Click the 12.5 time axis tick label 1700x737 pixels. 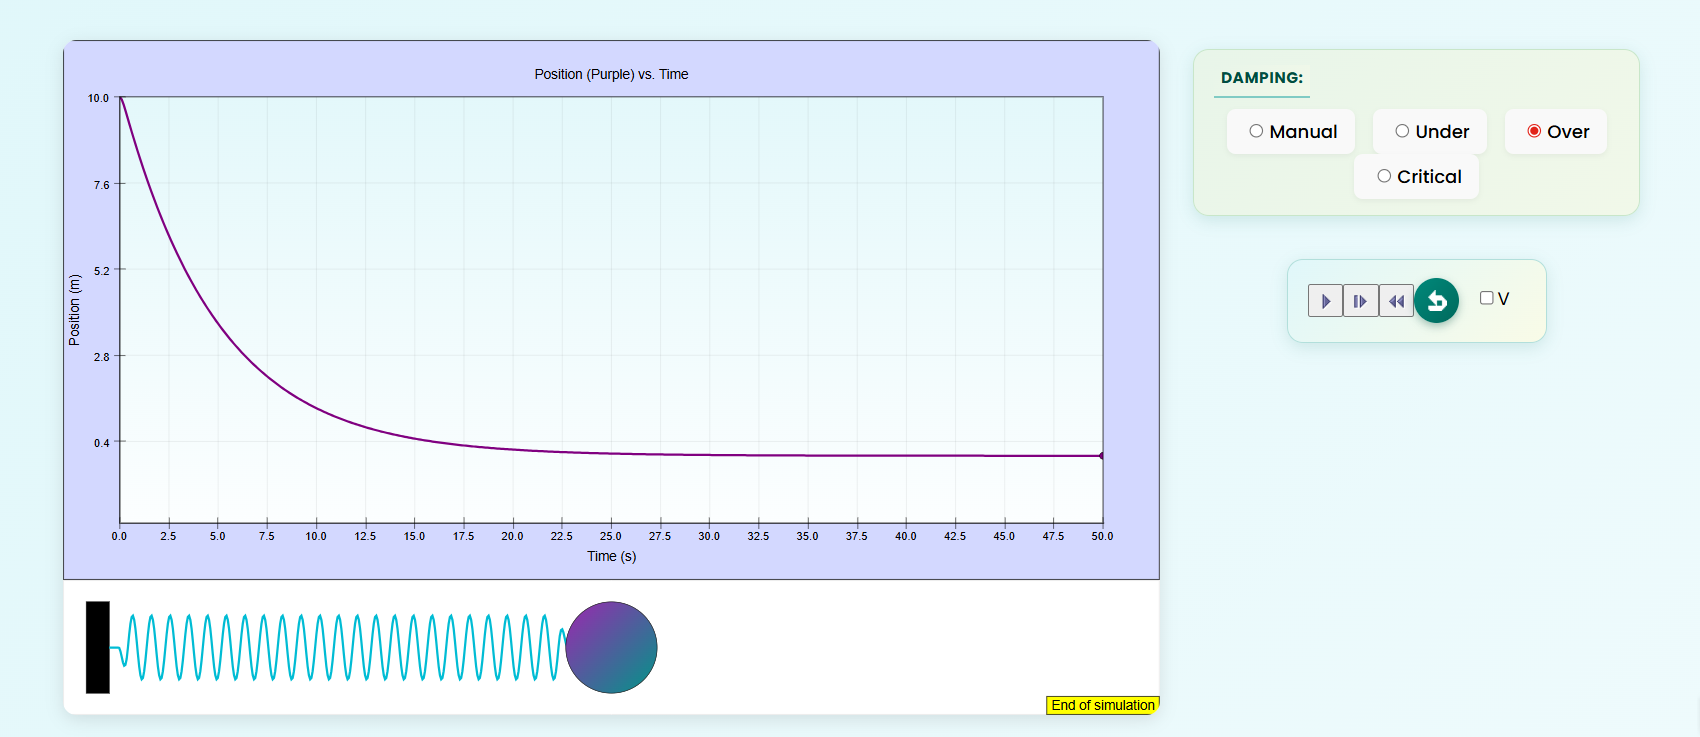coord(365,537)
